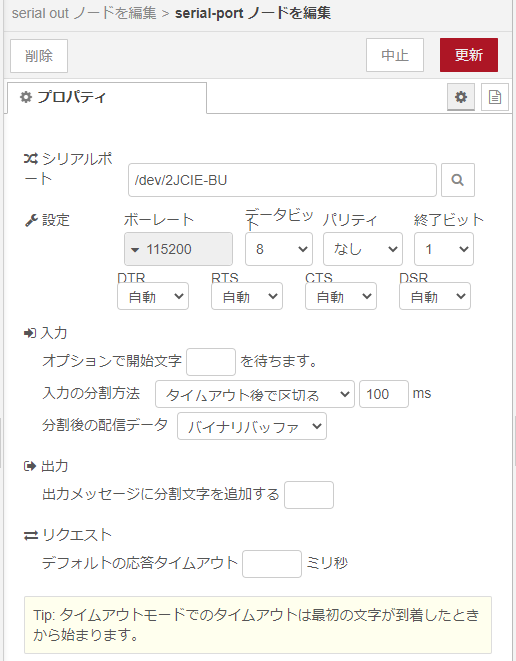Viewport: 516px width, 661px height.
Task: Open the baud rate 115200 dropdown
Action: 178,249
